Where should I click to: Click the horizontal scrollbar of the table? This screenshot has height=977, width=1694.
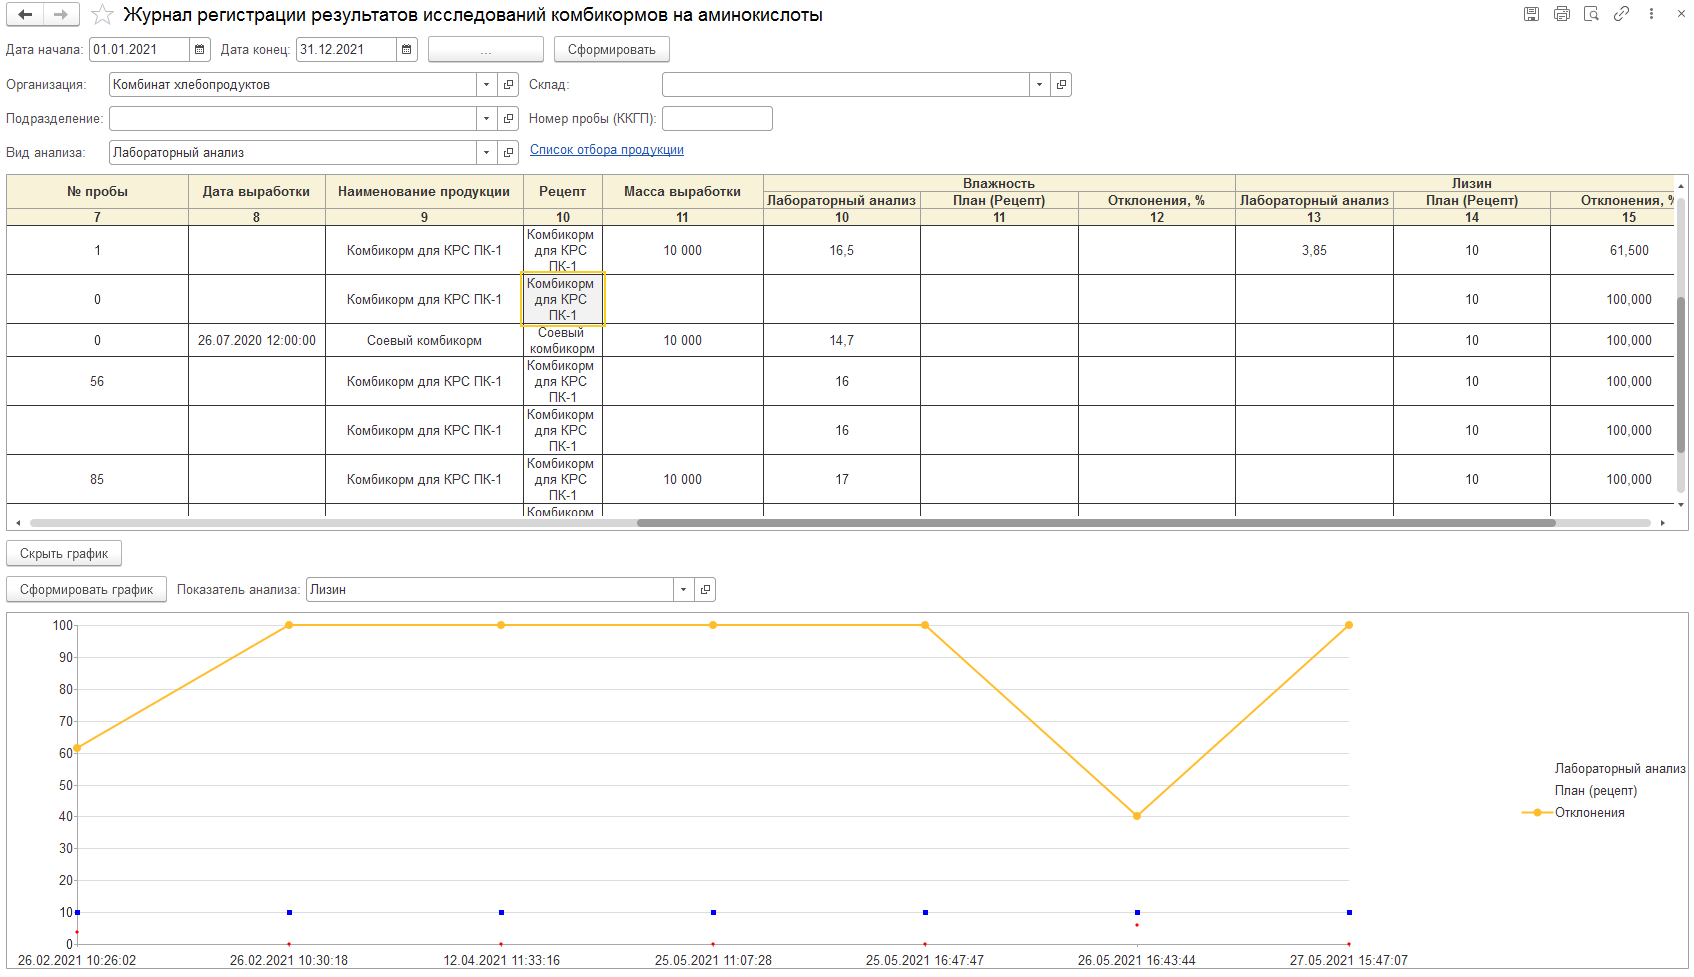coord(1096,523)
